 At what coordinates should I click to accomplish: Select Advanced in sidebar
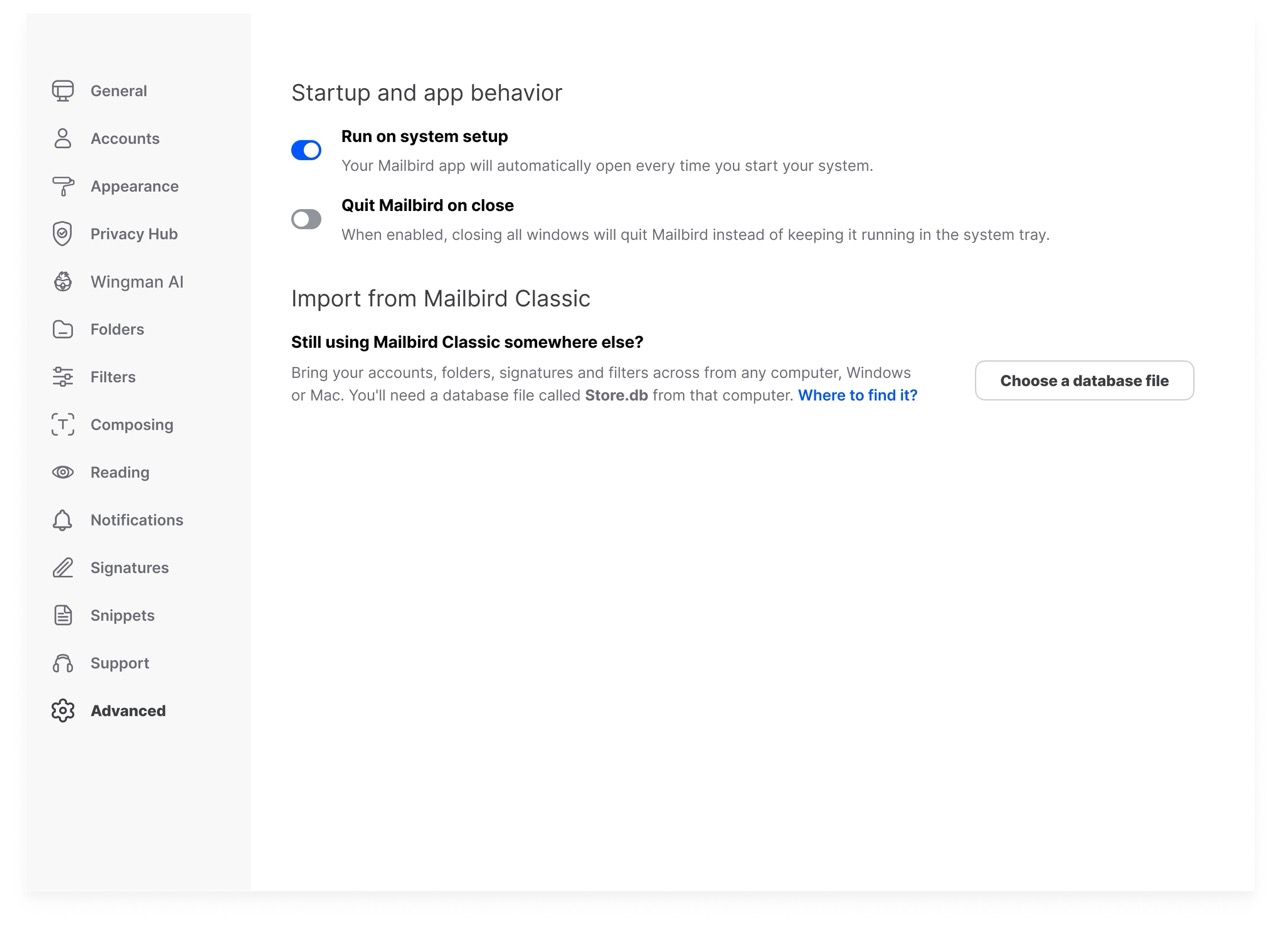(128, 711)
